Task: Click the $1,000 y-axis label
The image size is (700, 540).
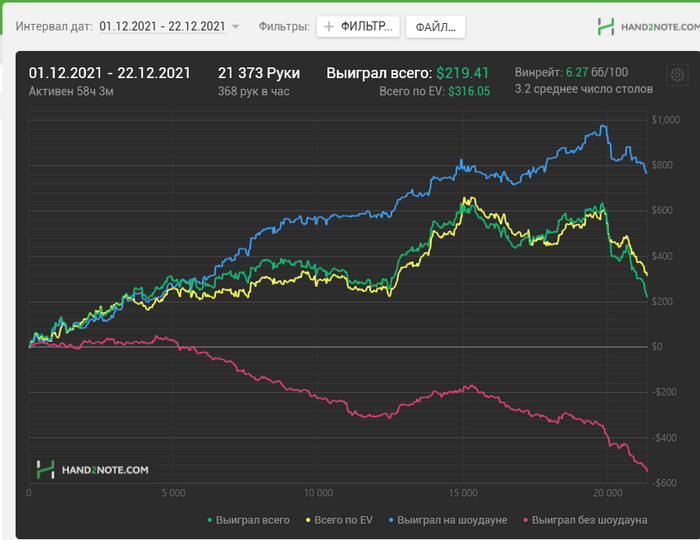Action: [x=666, y=120]
